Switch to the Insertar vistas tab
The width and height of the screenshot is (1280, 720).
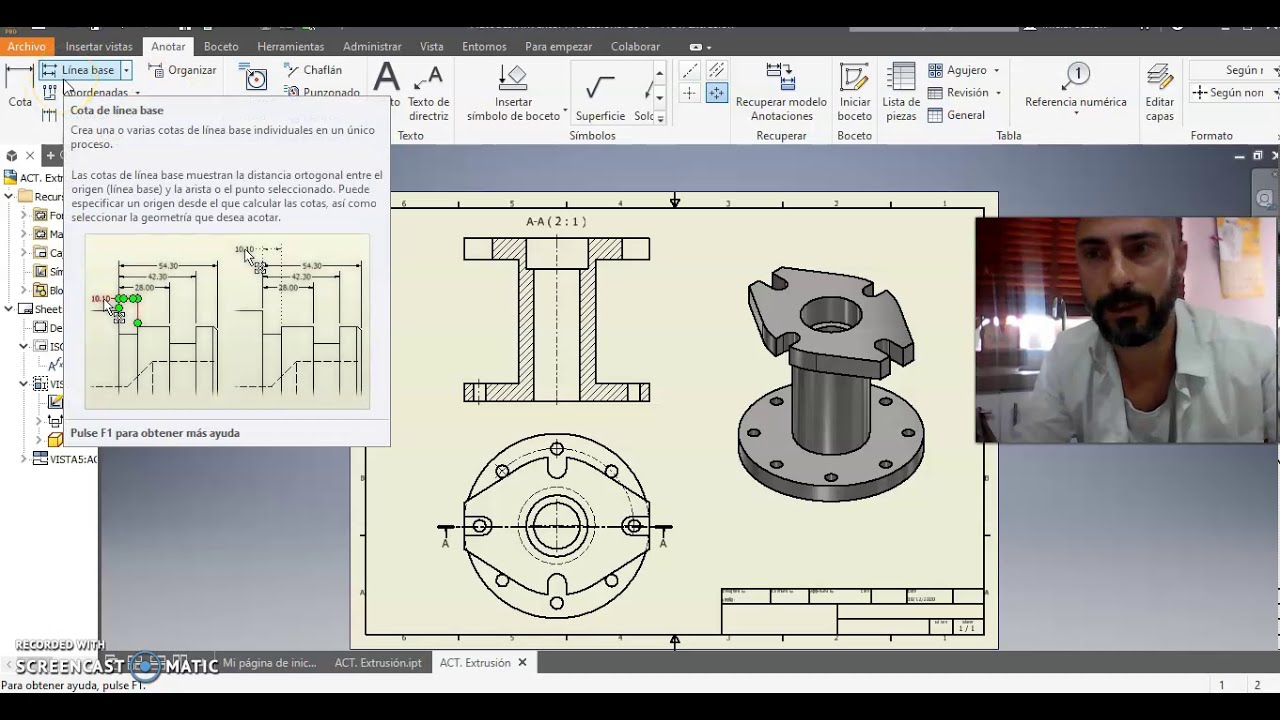tap(99, 46)
